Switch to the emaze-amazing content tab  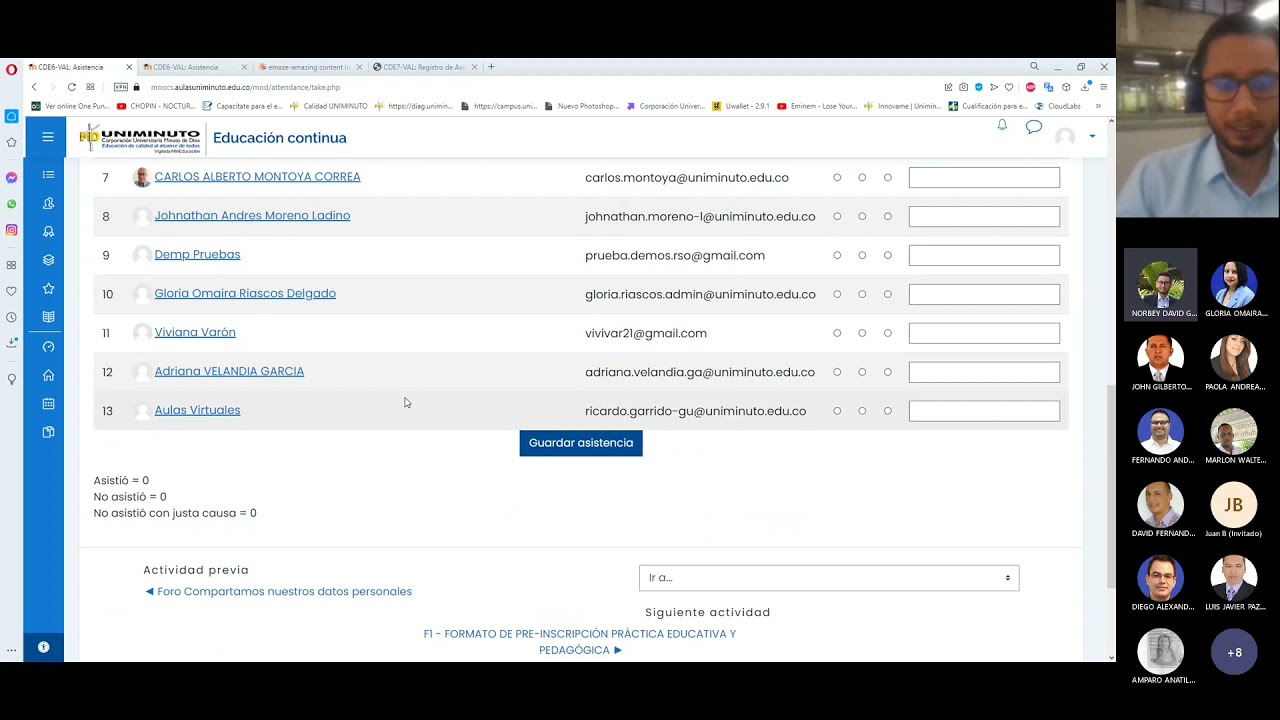point(309,67)
